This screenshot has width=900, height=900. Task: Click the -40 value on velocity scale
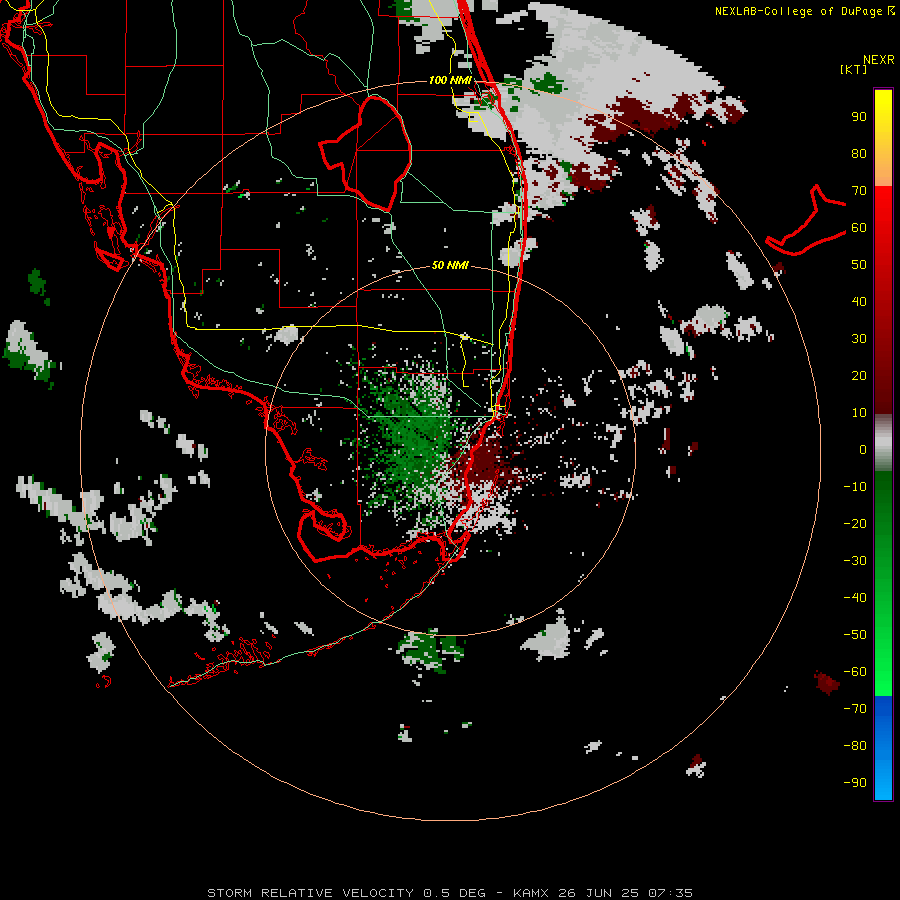855,598
